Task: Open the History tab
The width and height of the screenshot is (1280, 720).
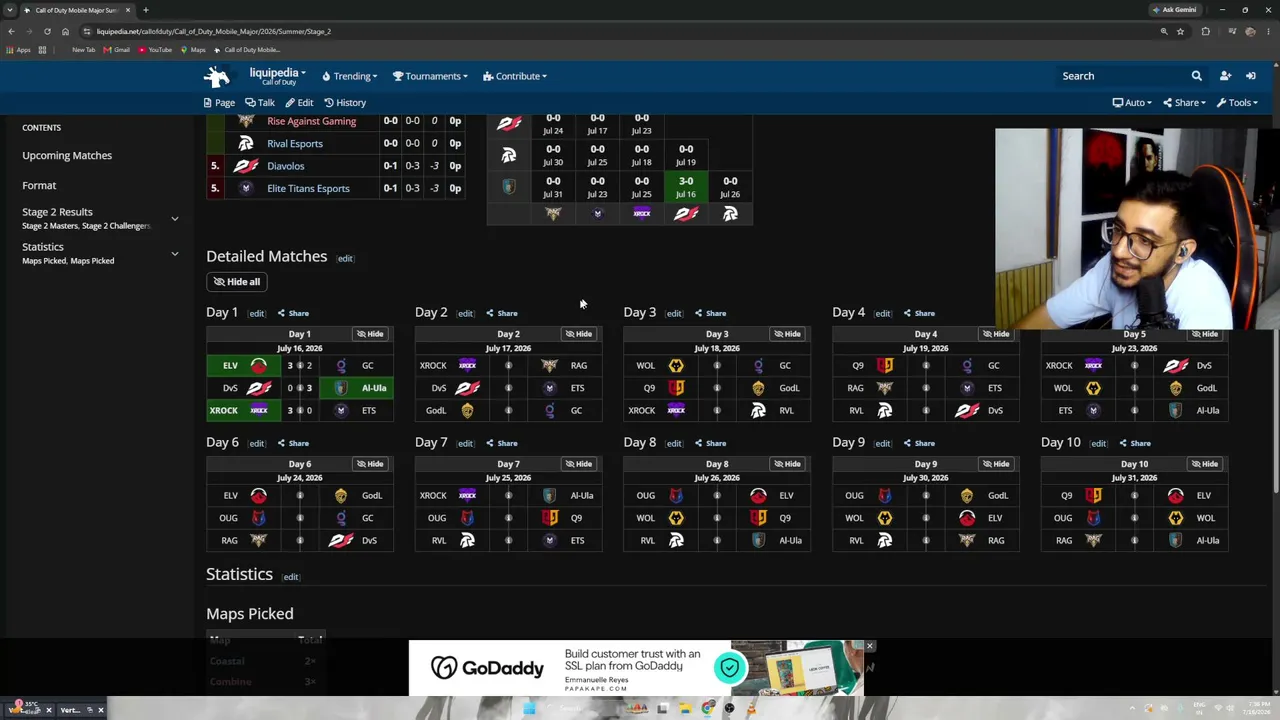Action: (344, 103)
